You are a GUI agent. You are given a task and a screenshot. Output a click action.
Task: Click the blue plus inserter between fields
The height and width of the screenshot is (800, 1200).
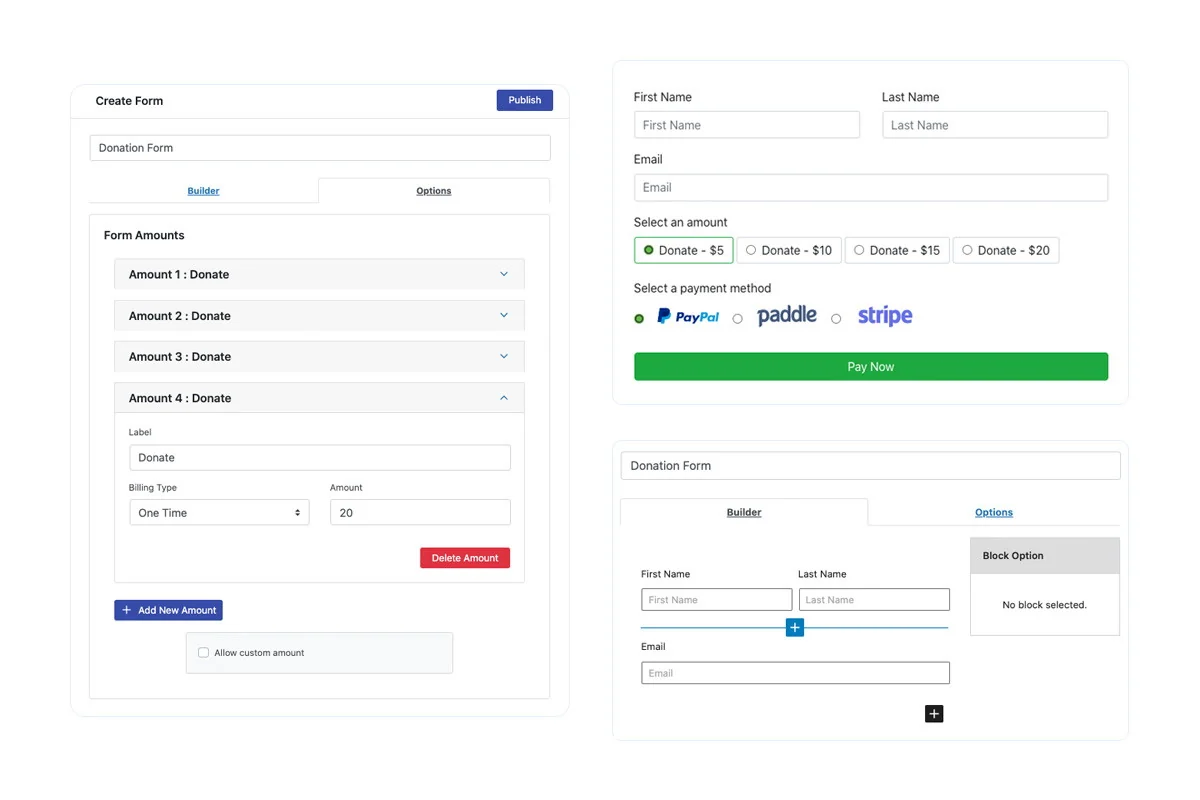tap(795, 628)
